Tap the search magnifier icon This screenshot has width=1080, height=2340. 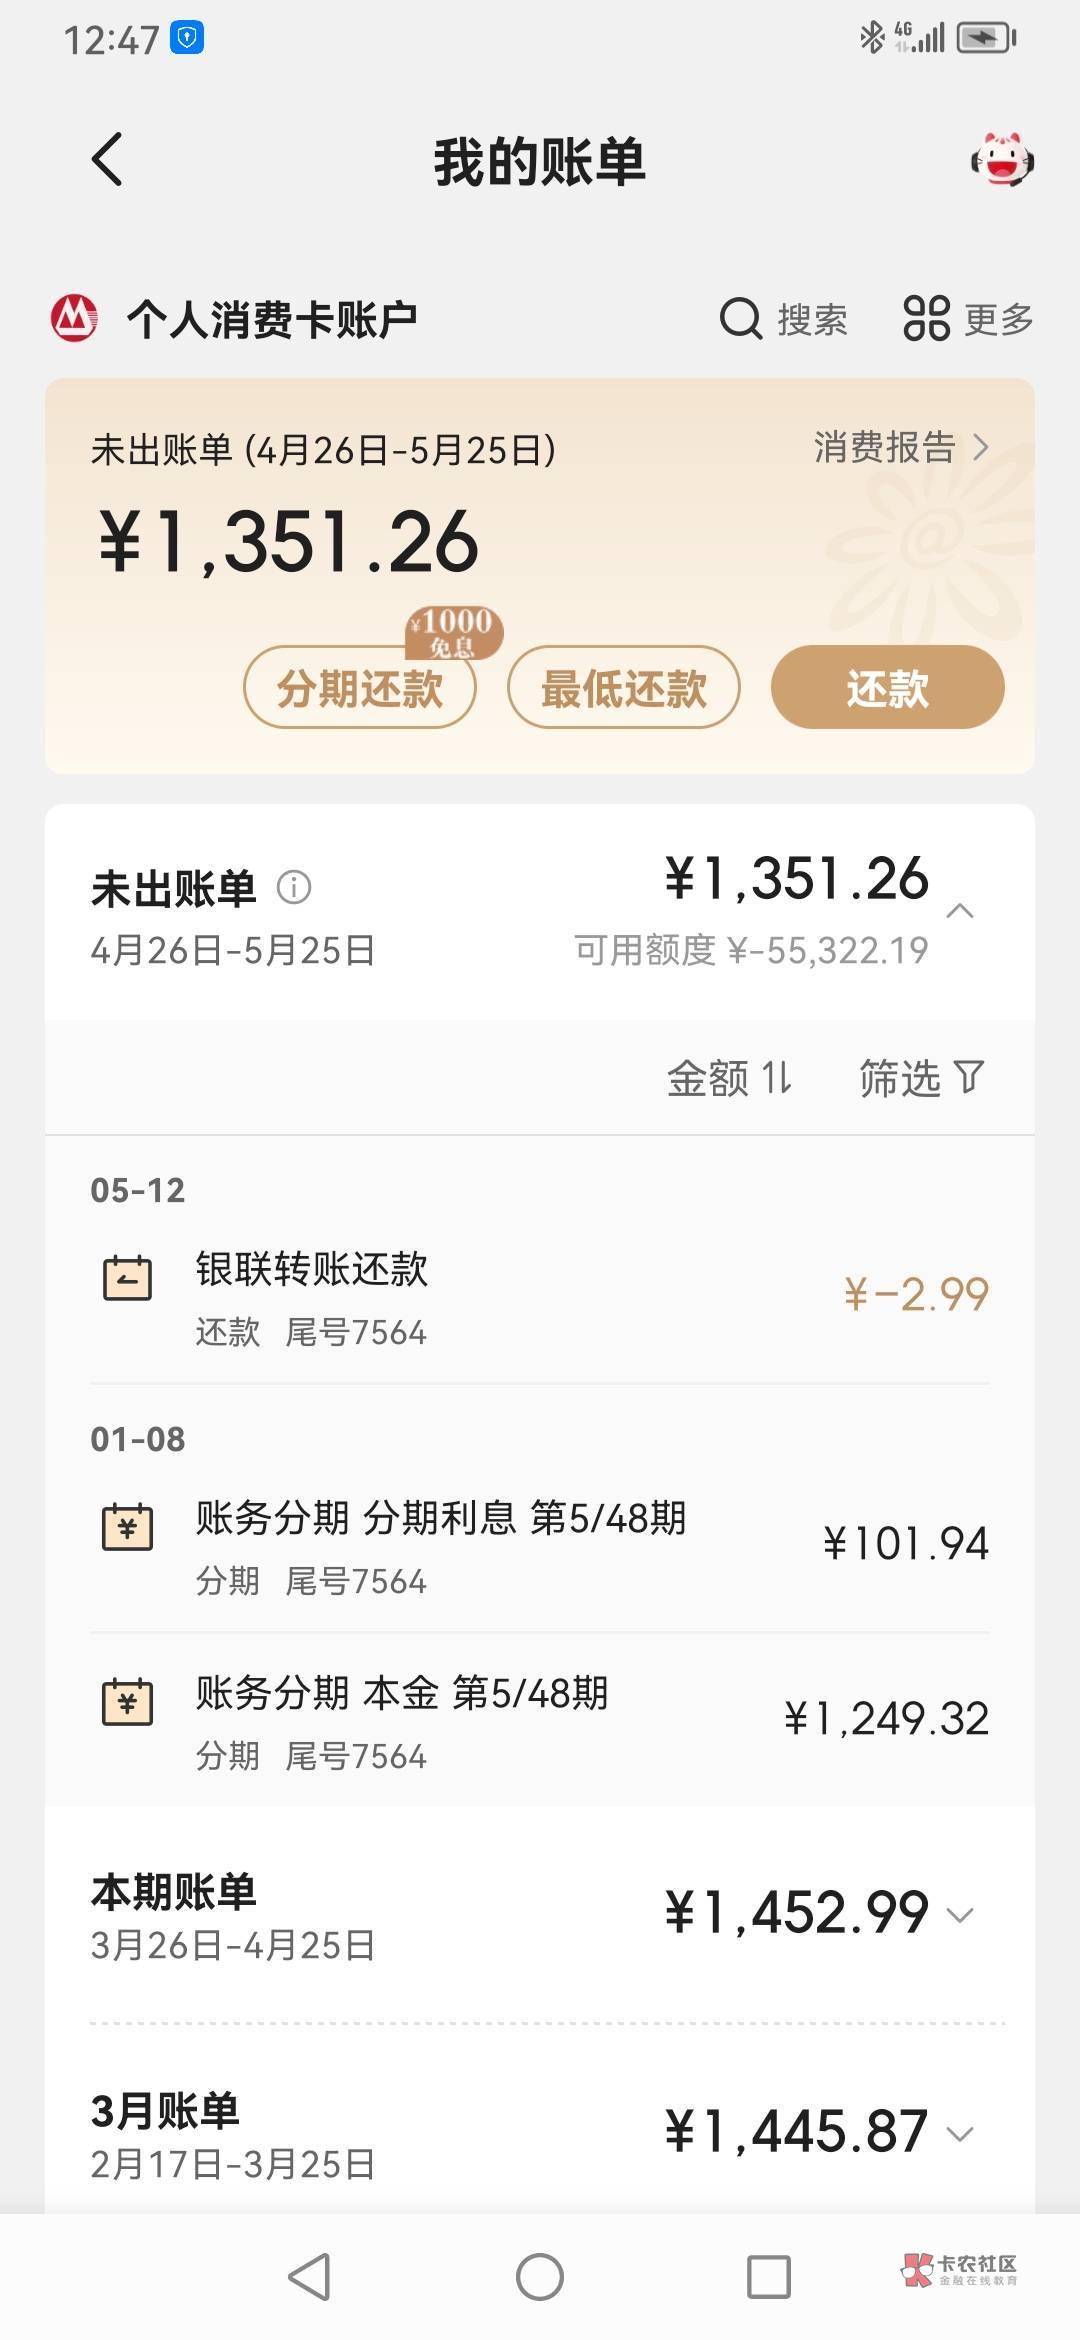(x=741, y=320)
